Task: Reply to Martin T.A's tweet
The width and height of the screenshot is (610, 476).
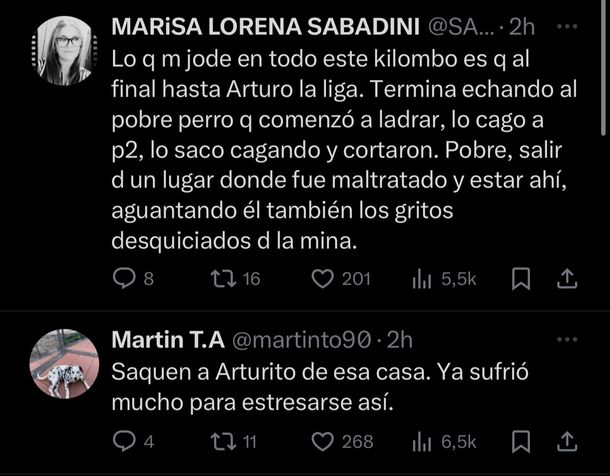Action: (124, 441)
